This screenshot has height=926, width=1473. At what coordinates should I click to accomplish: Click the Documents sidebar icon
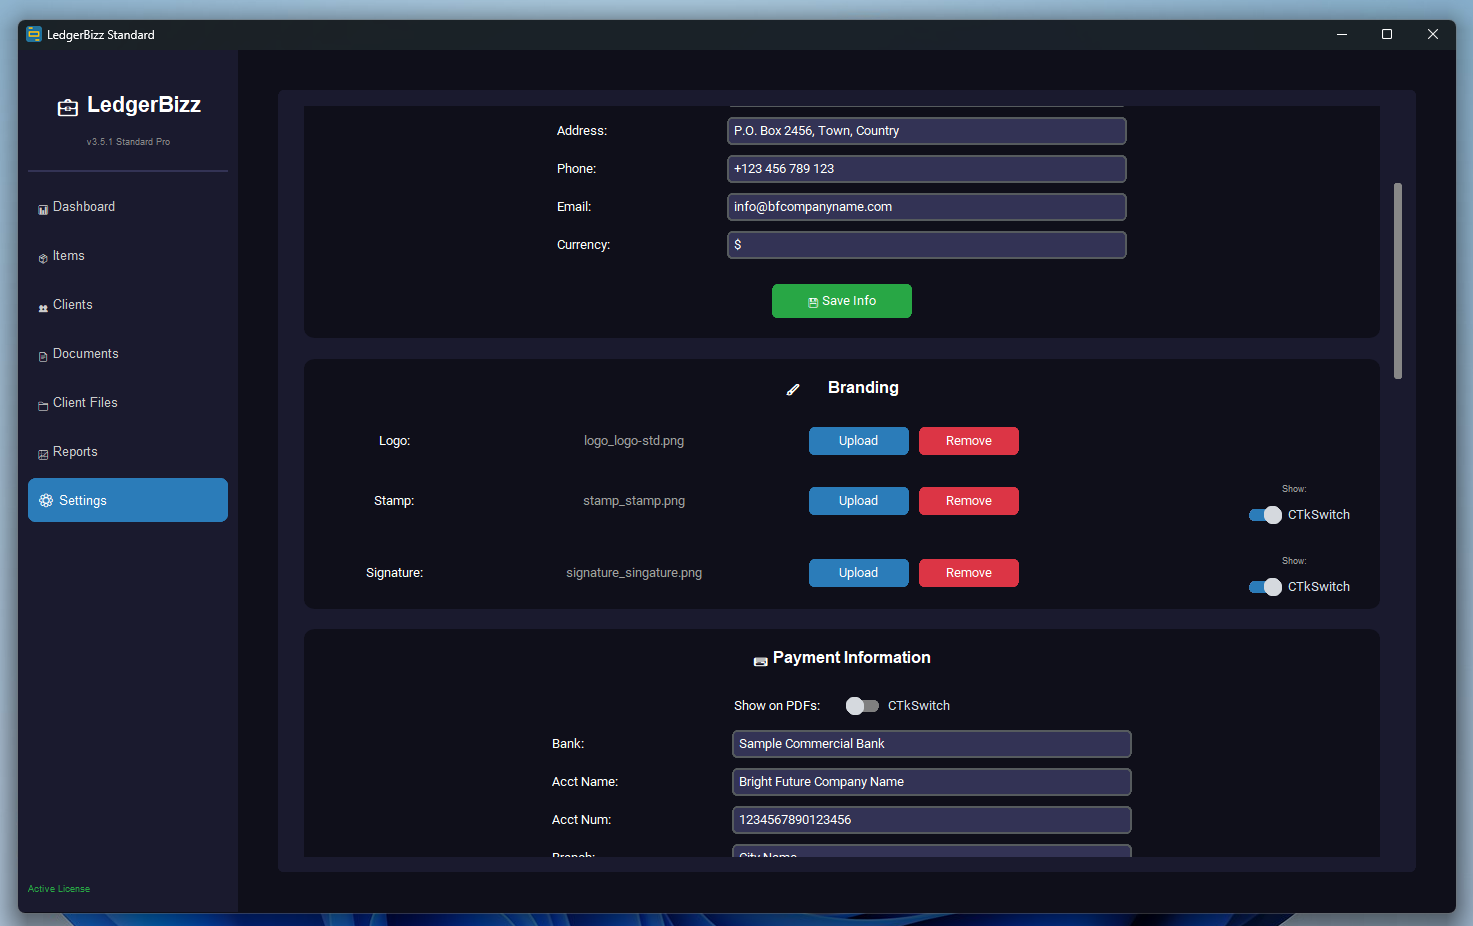click(43, 356)
